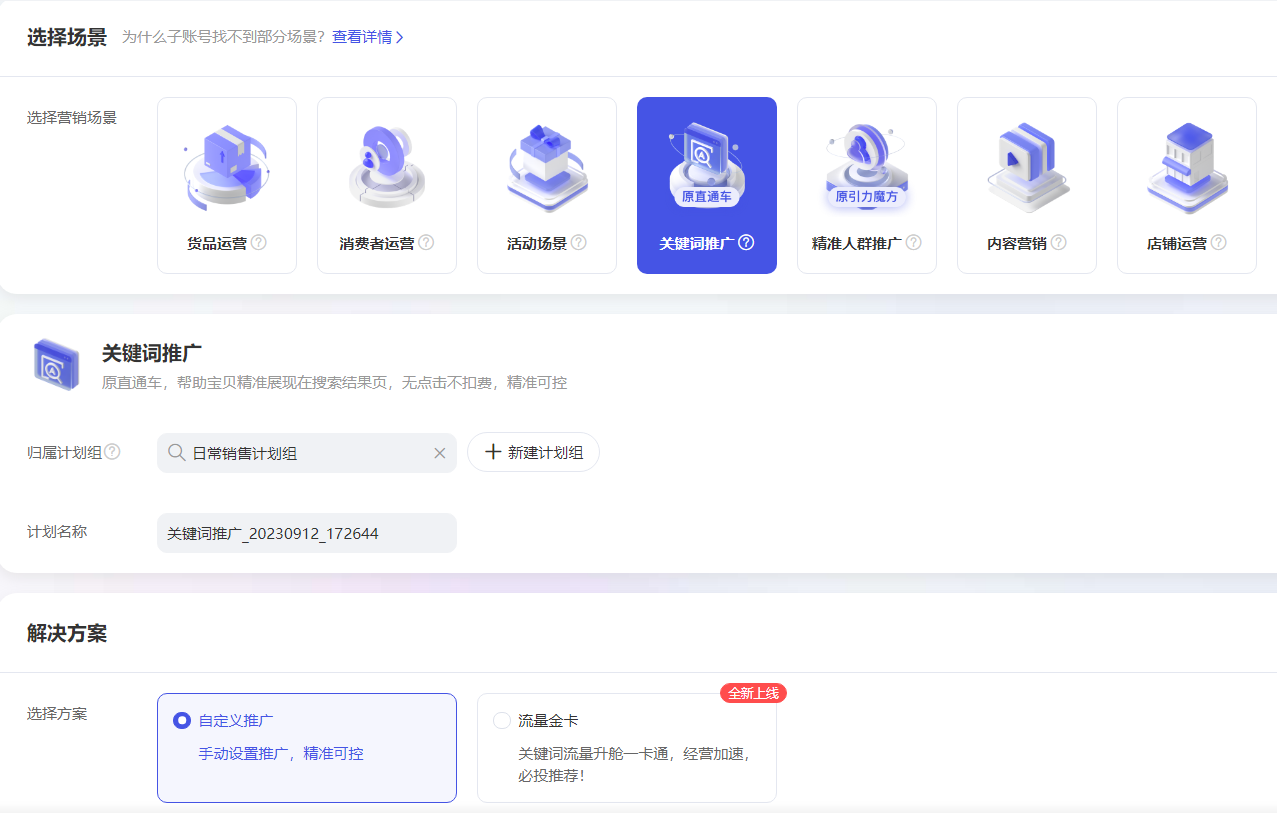Viewport: 1277px width, 815px height.
Task: Choose the 流量金卡 solution card
Action: 627,748
